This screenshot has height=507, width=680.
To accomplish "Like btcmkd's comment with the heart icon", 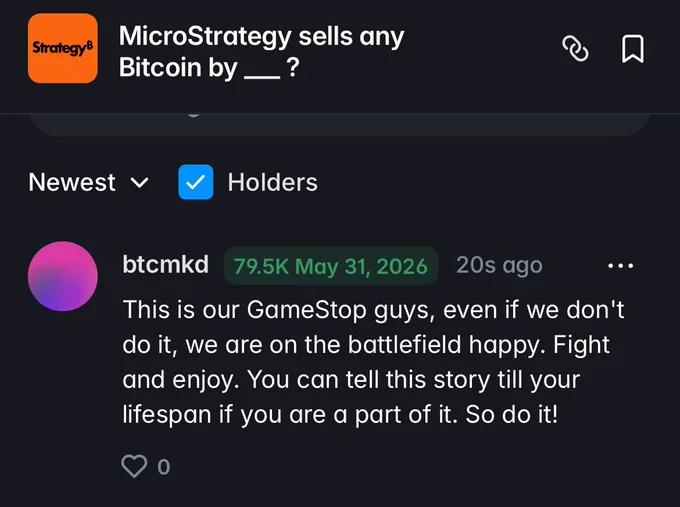I will 134,466.
